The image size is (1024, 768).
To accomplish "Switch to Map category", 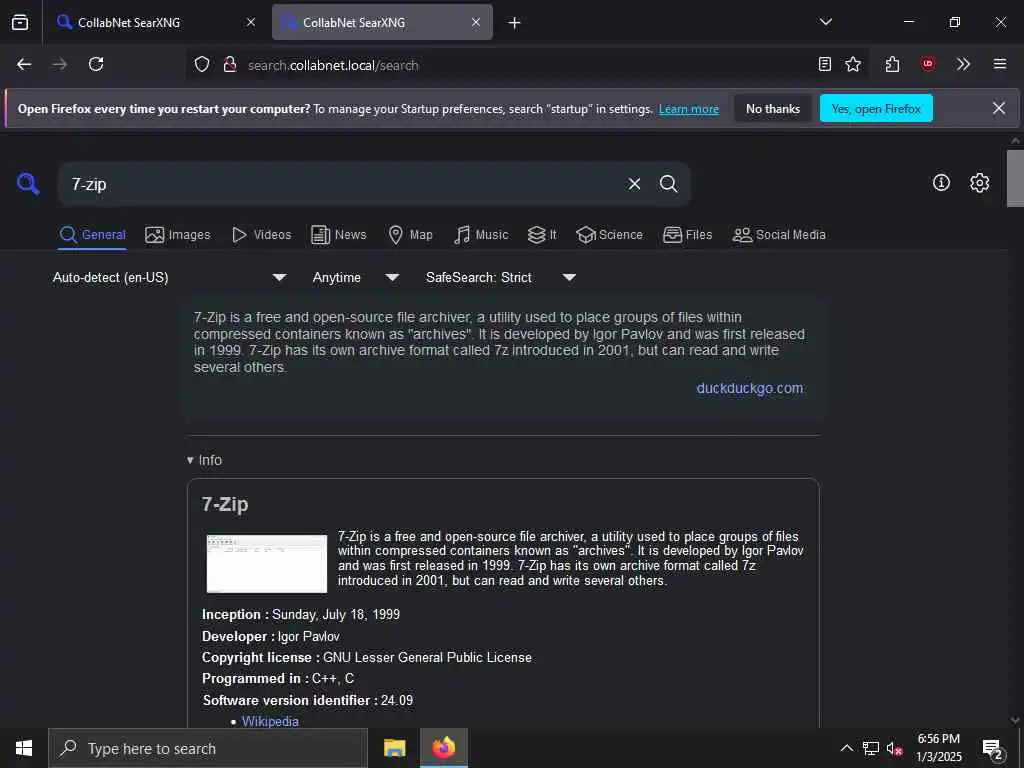I will (410, 234).
